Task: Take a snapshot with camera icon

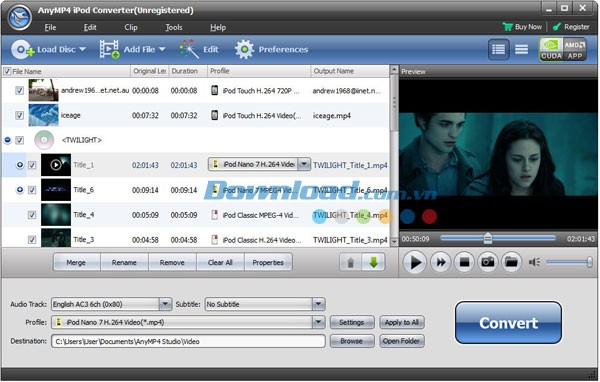Action: pyautogui.click(x=488, y=262)
